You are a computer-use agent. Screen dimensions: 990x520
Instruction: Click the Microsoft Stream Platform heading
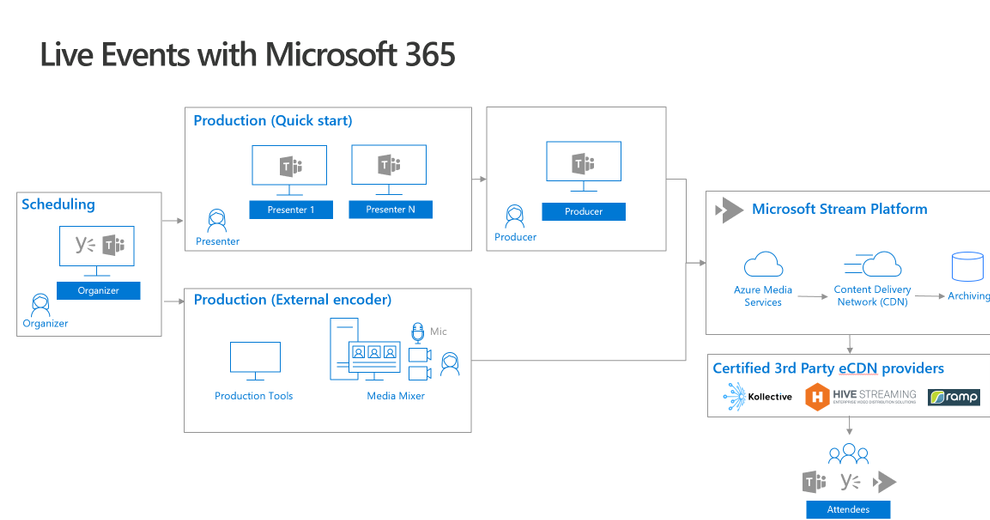coord(840,209)
